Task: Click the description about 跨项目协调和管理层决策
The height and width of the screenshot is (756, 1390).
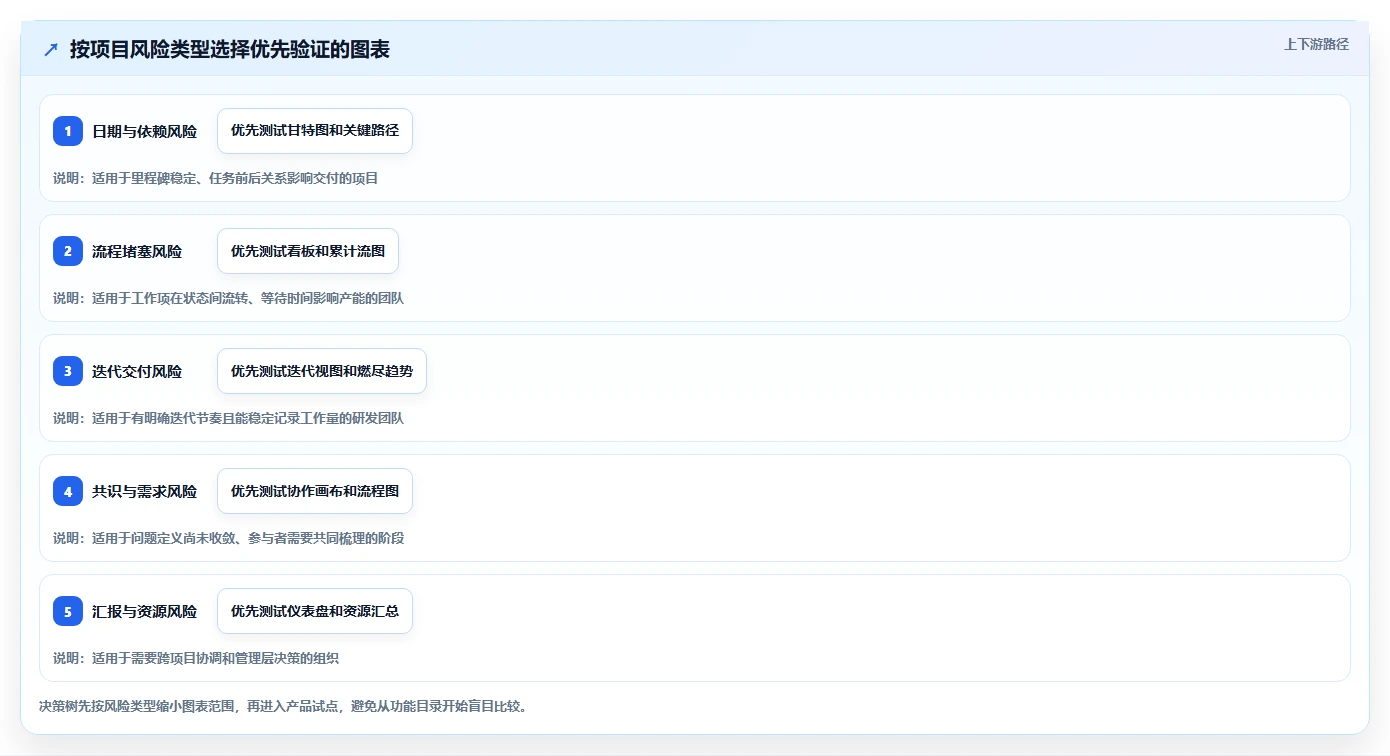Action: 196,658
